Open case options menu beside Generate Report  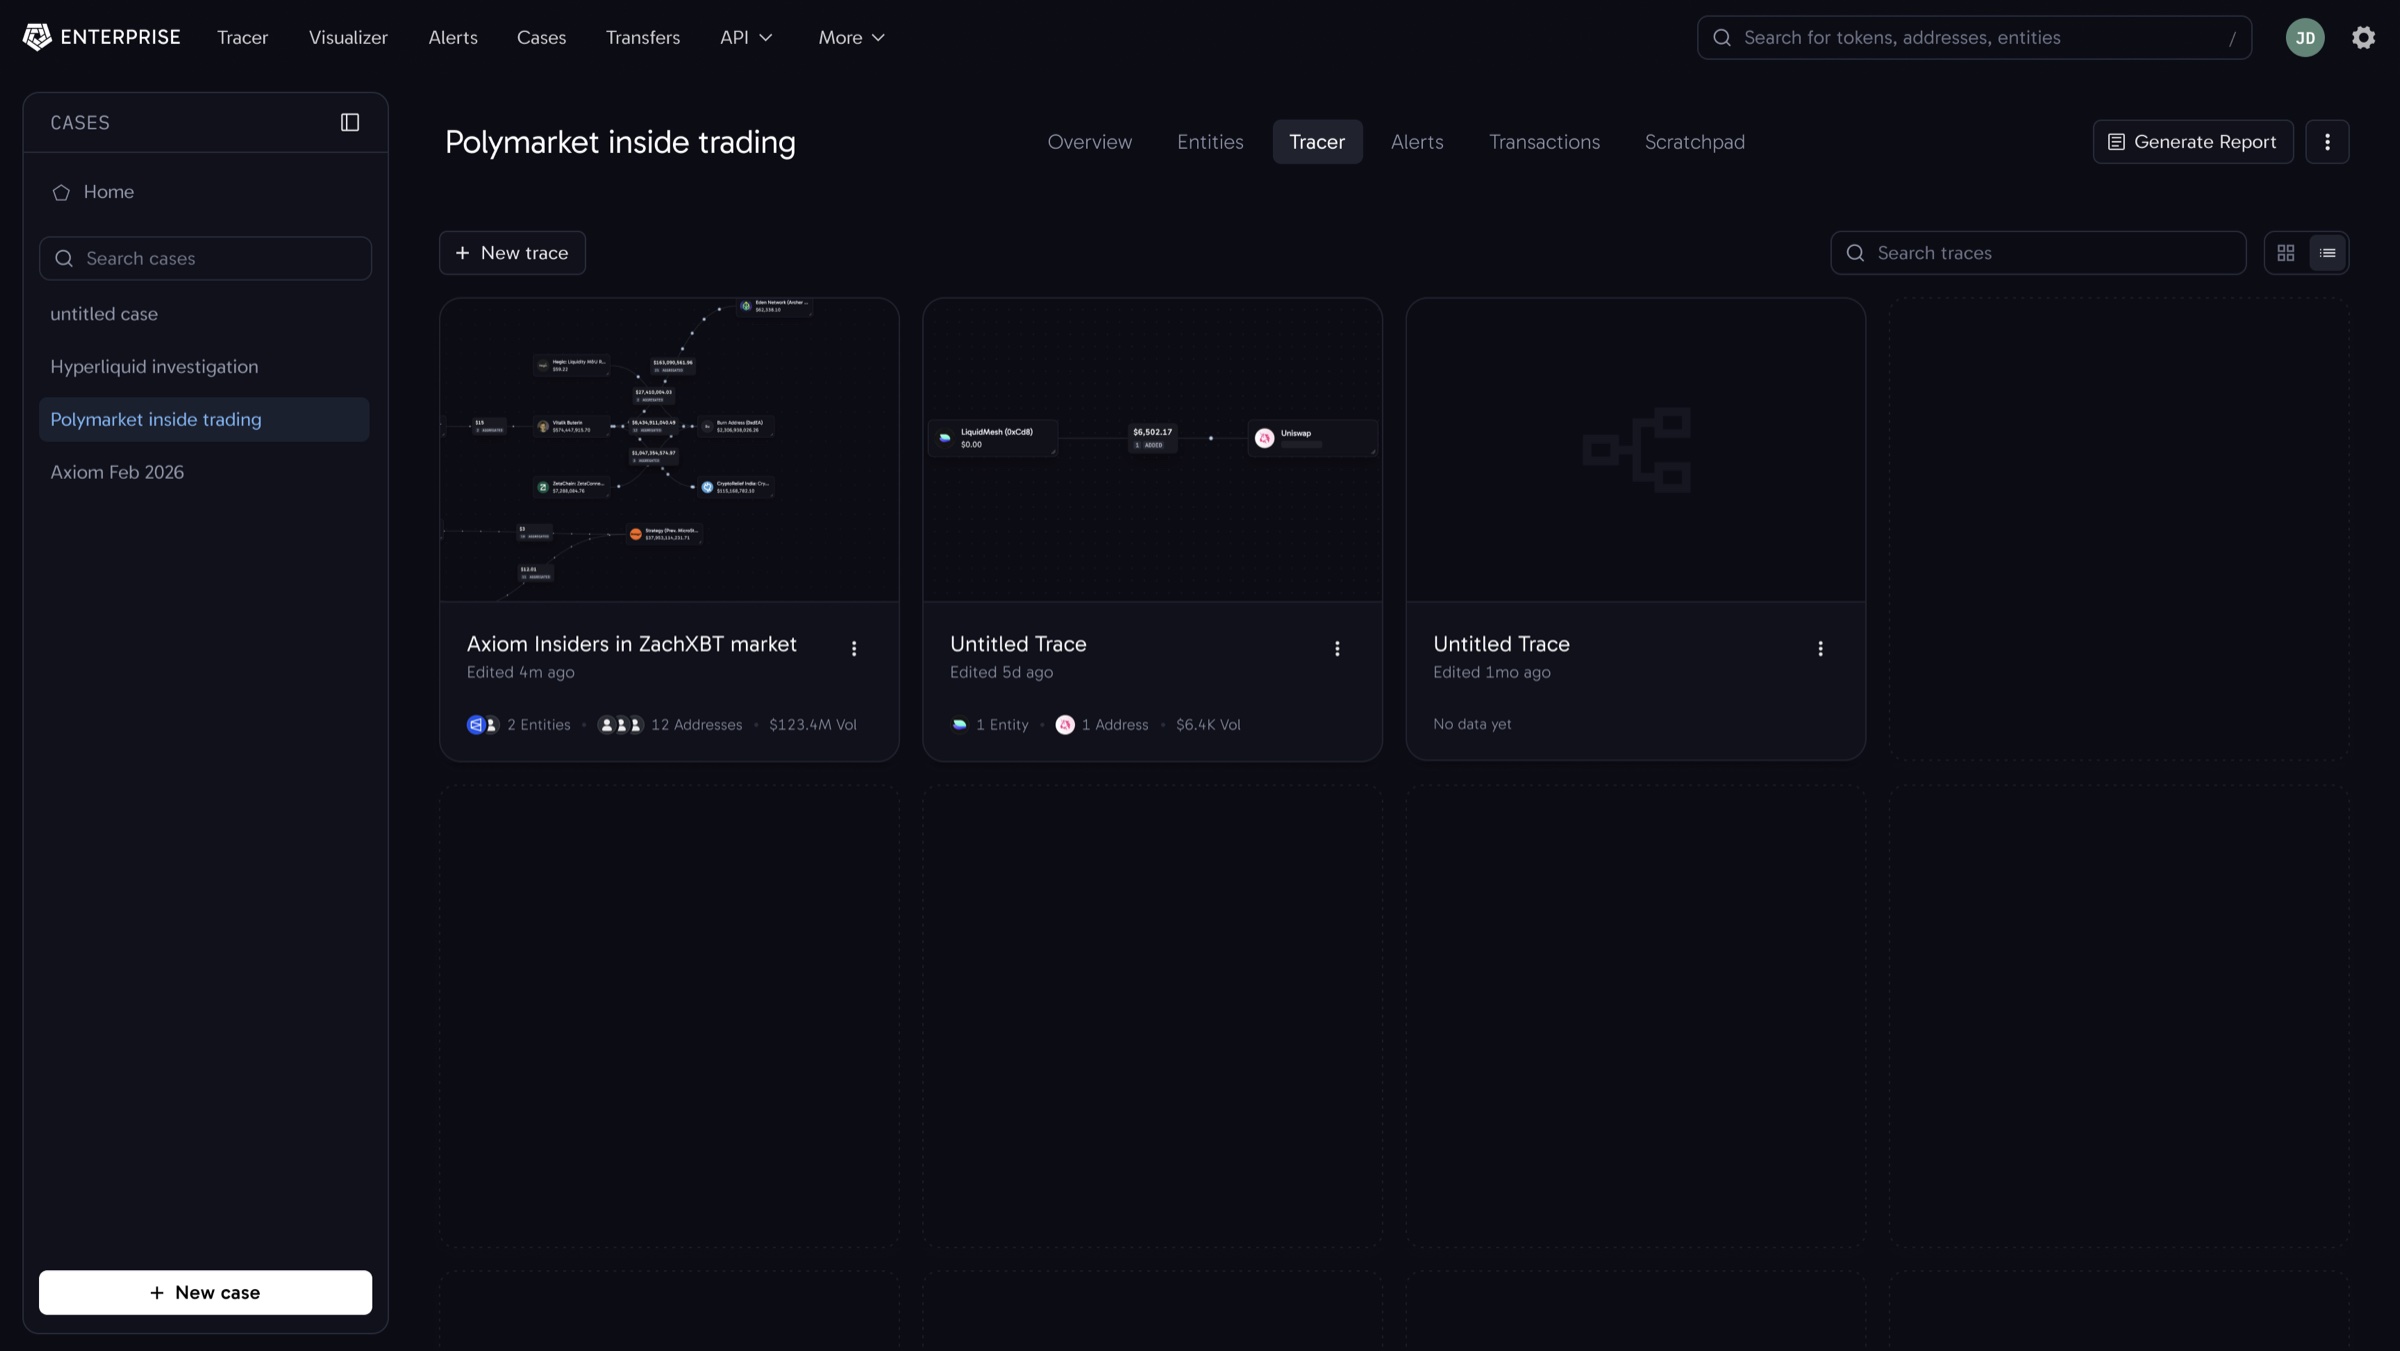pyautogui.click(x=2327, y=142)
